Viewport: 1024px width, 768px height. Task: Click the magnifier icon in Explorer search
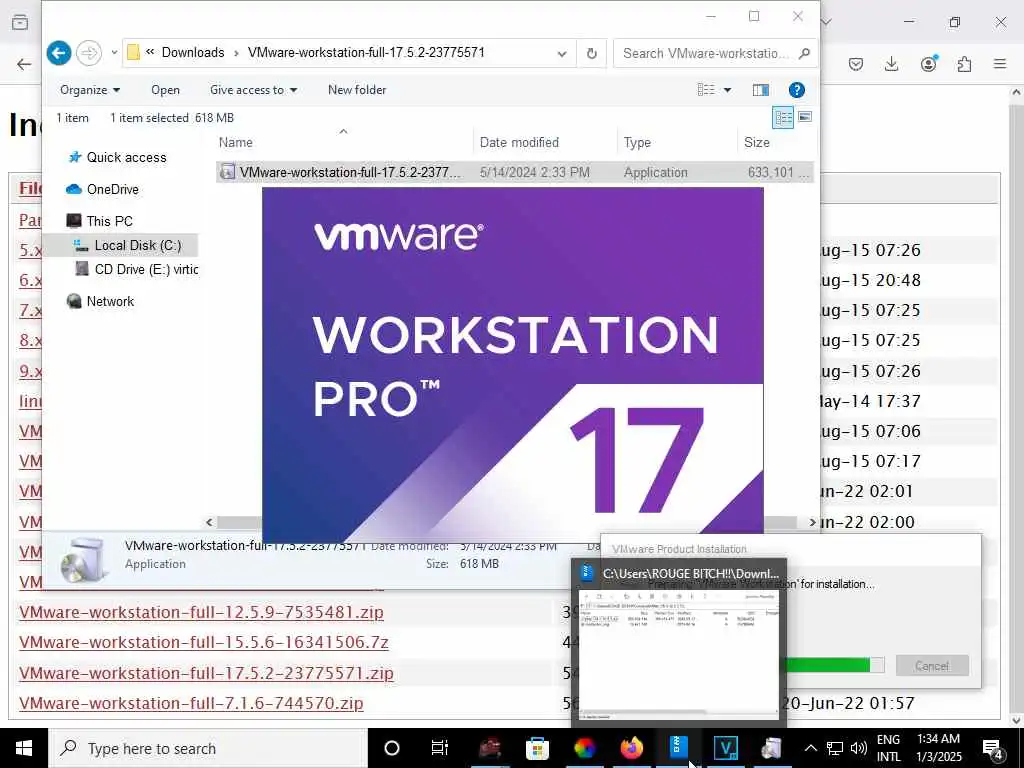(x=805, y=53)
